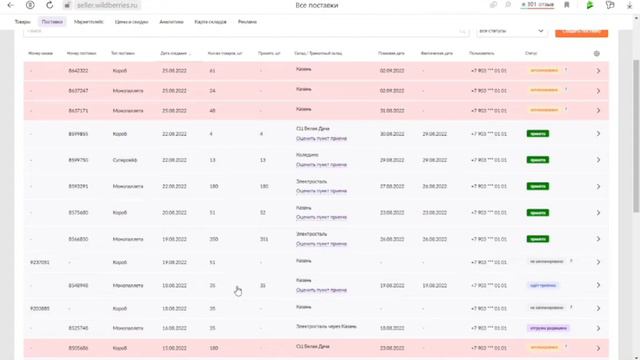Click help icon beside status of Монопаллета 24-item row
640x360 pixels.
(x=566, y=90)
